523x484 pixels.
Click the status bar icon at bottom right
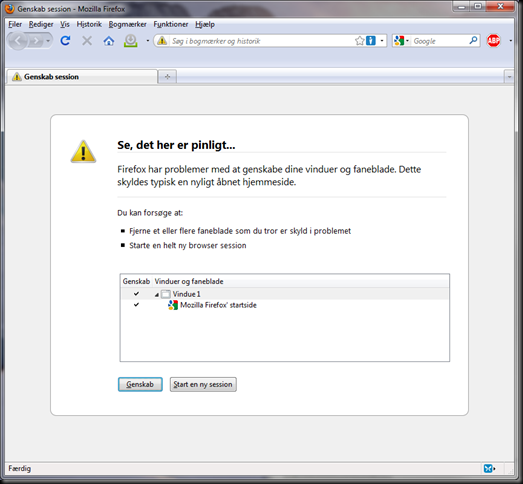(x=489, y=468)
